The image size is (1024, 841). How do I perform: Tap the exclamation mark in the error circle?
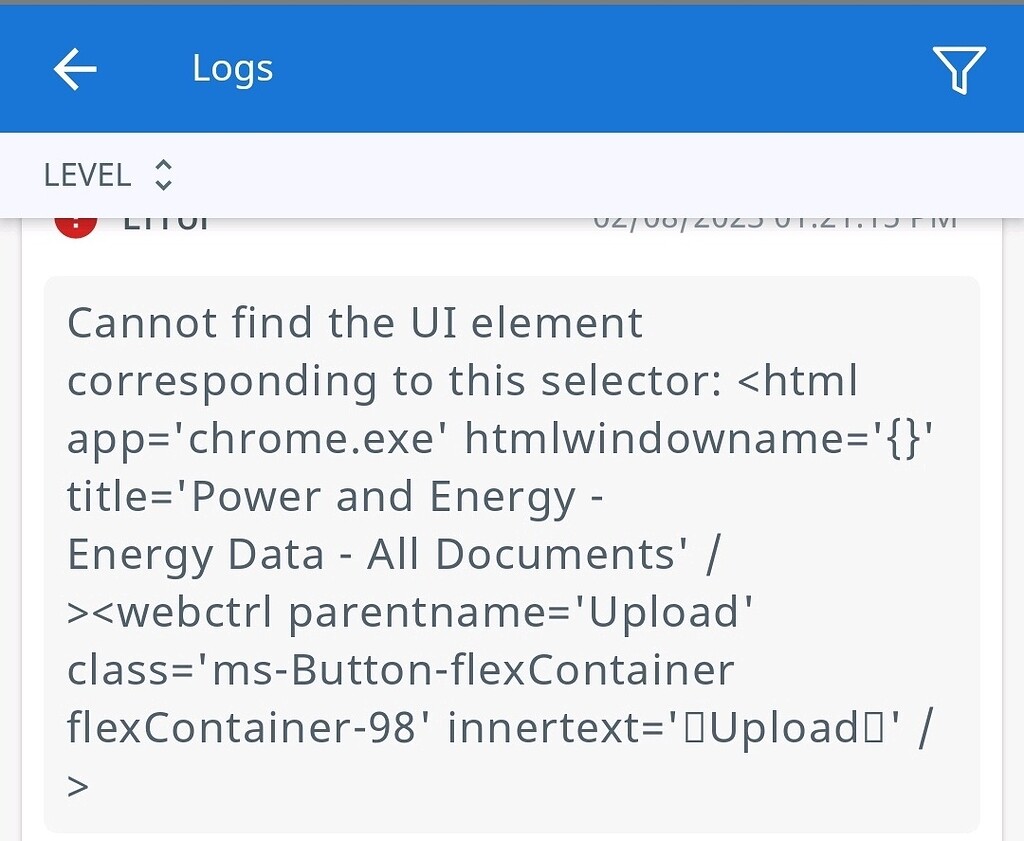78,219
